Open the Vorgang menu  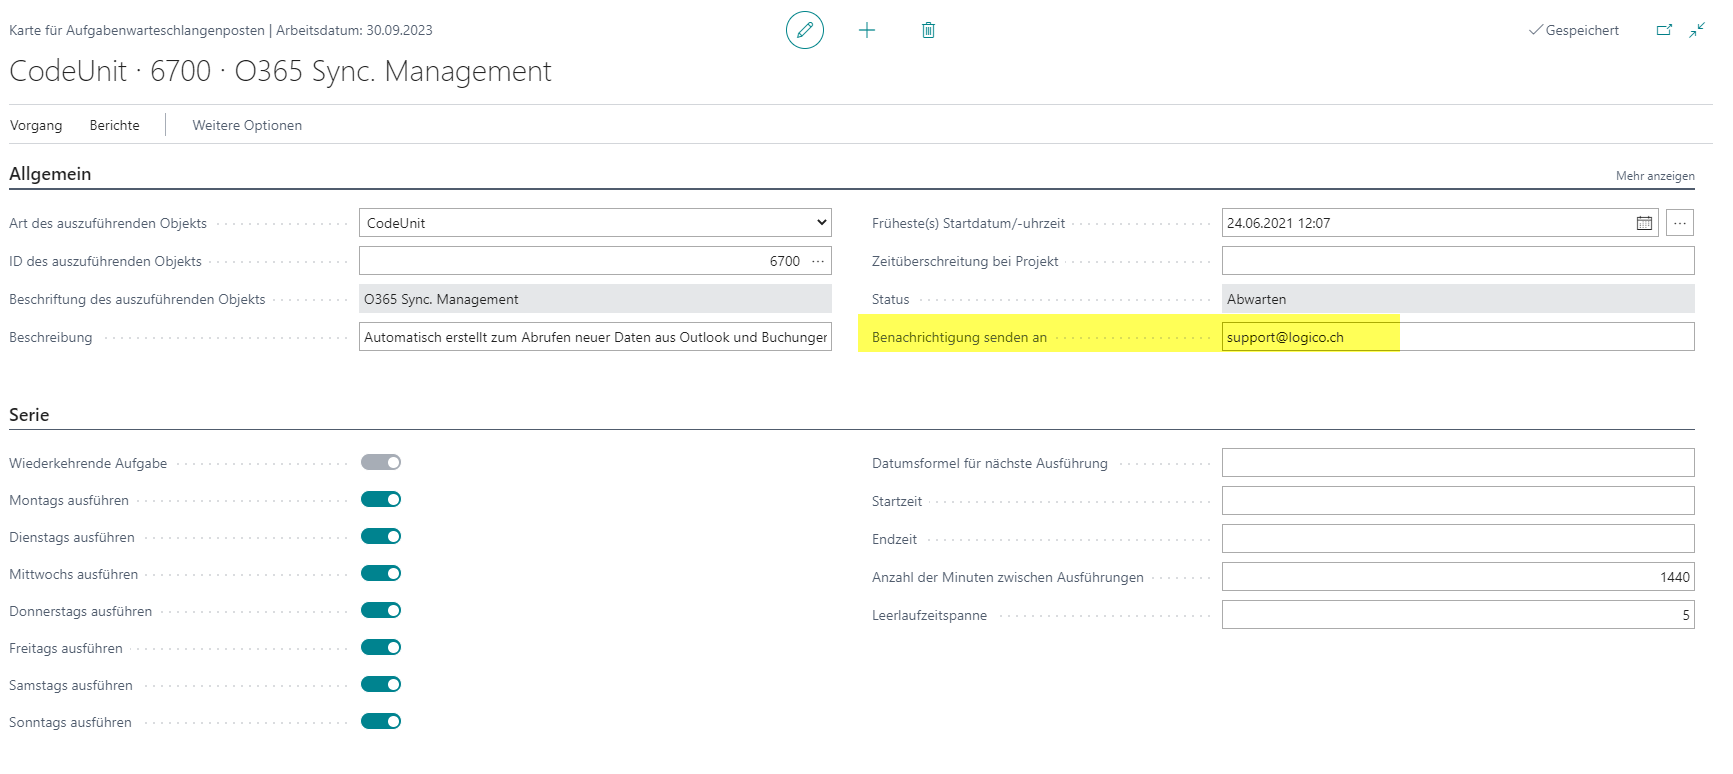[36, 125]
